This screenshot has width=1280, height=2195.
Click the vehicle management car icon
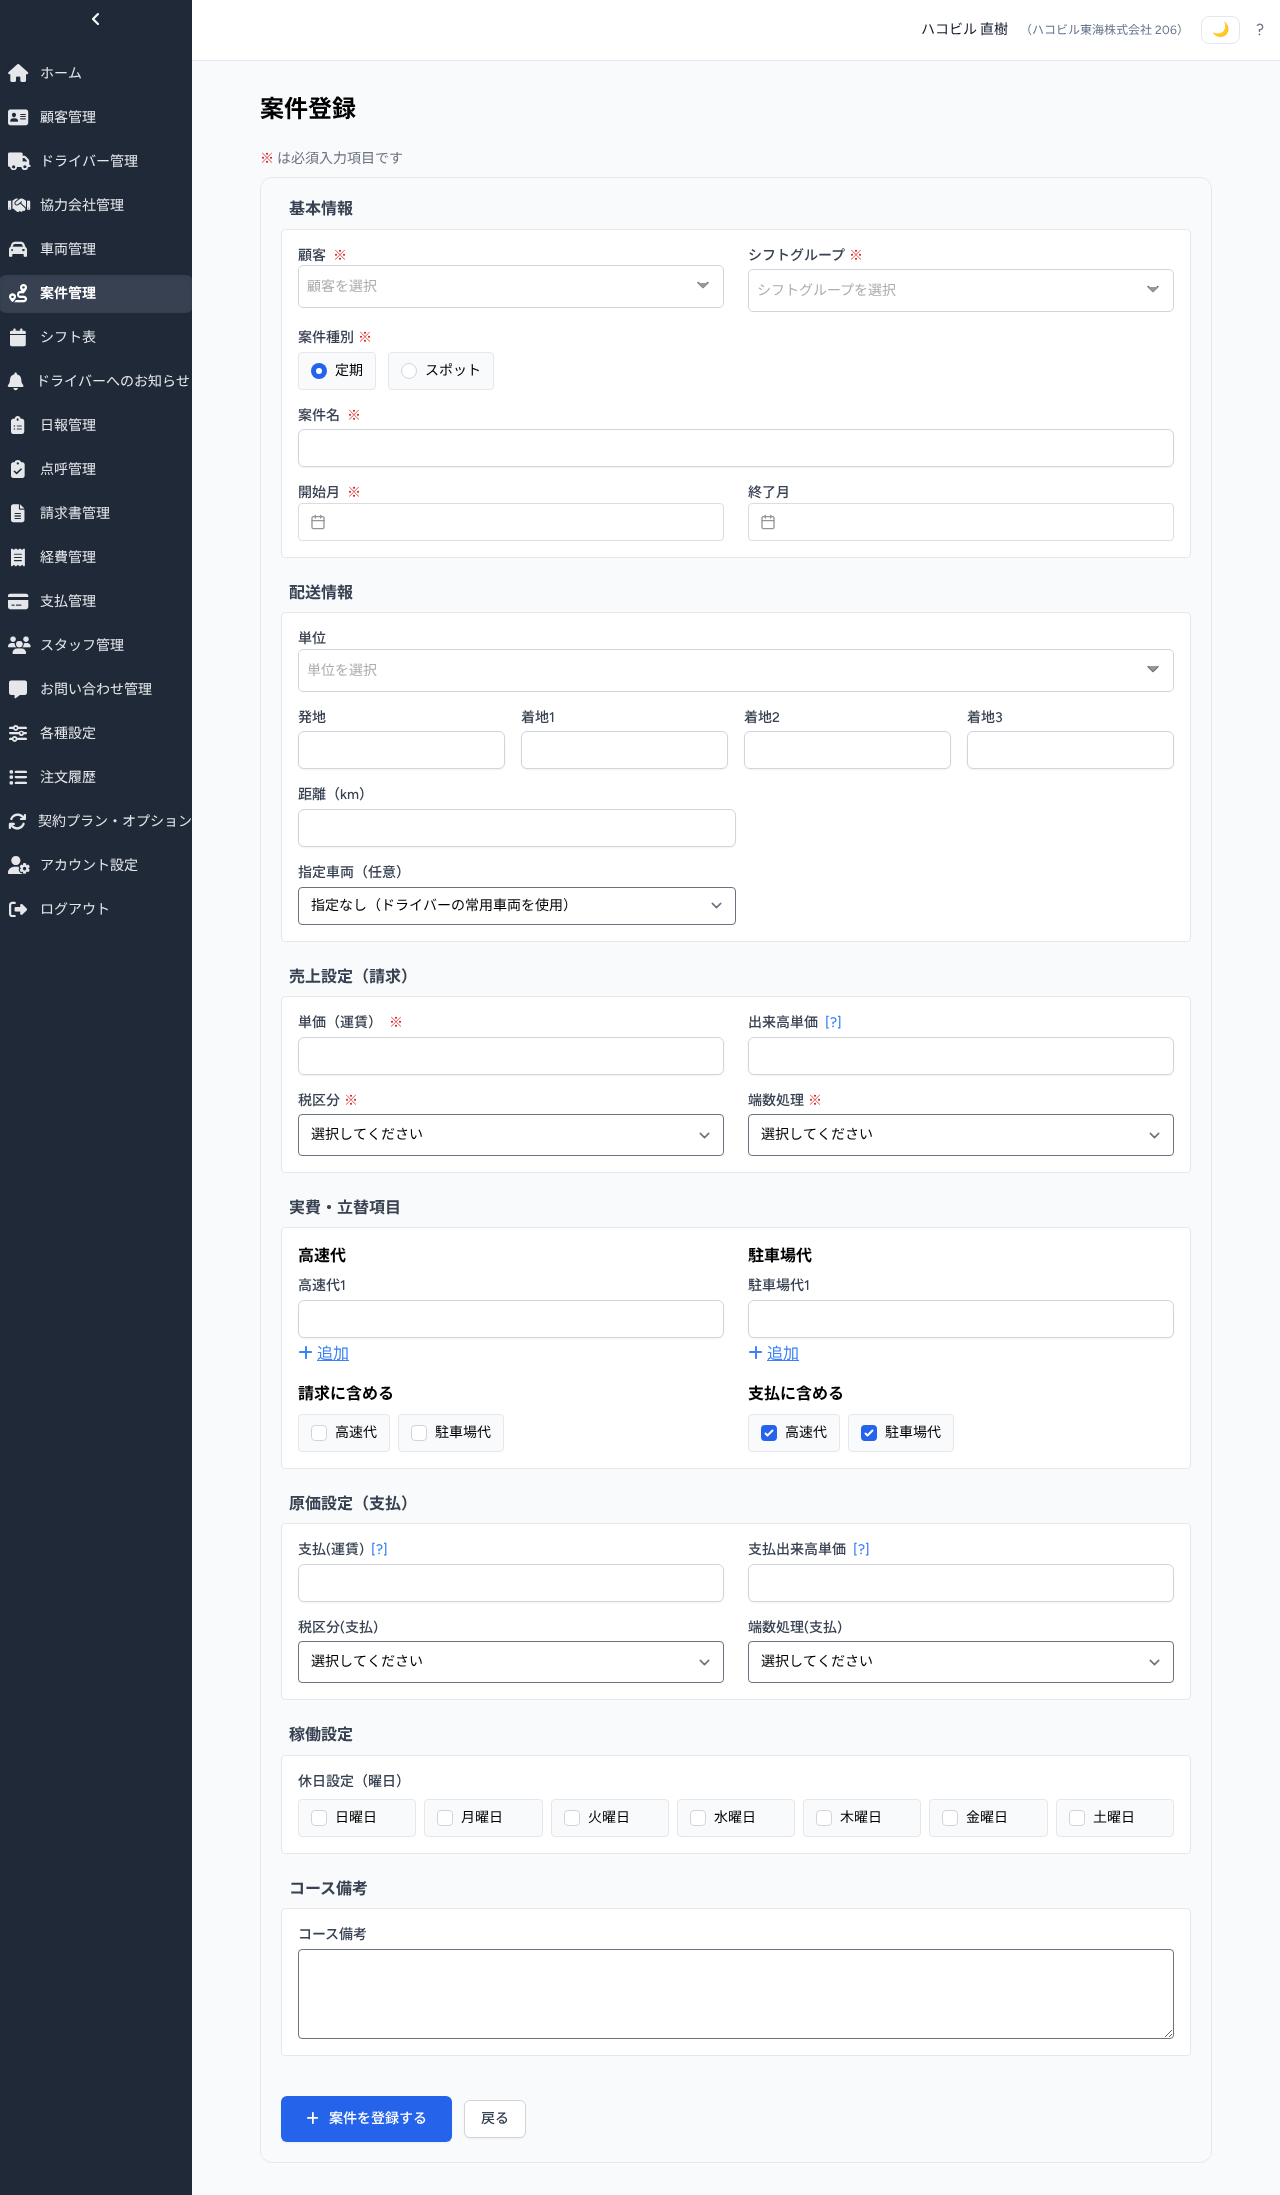point(18,249)
